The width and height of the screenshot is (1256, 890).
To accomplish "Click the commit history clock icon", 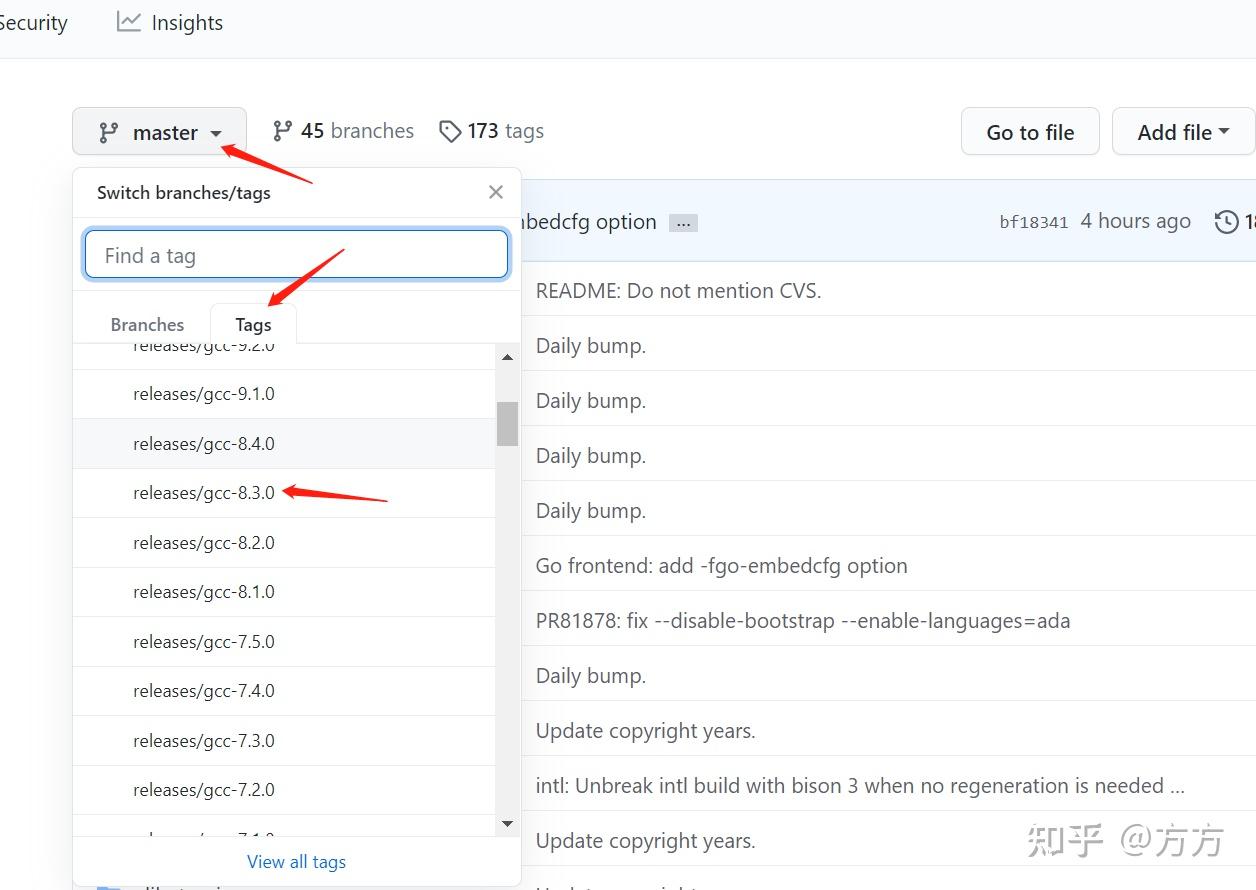I will click(1227, 221).
